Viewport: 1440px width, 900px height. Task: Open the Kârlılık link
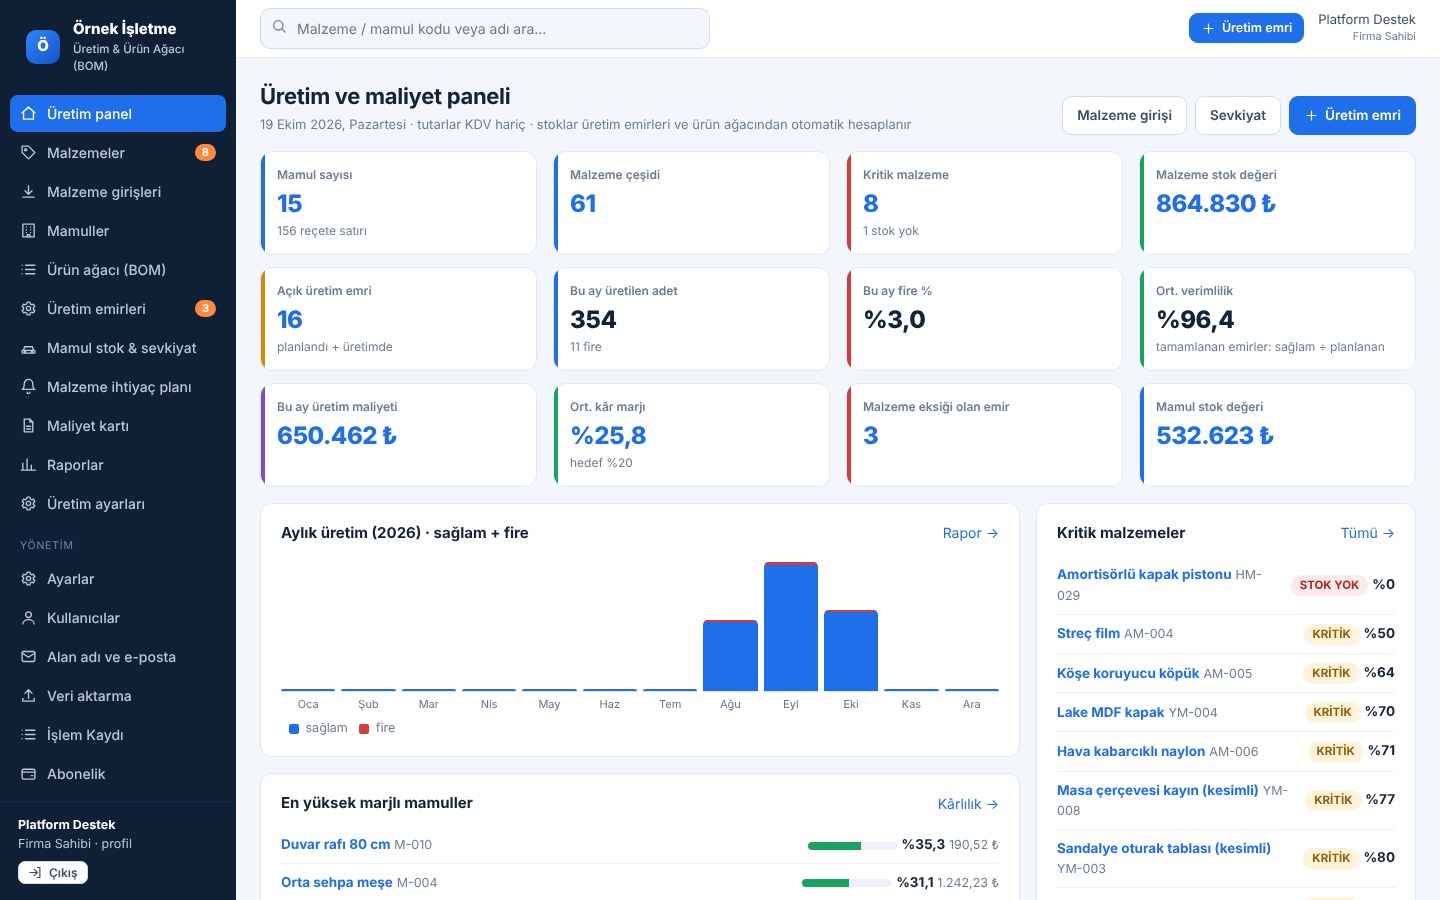pos(968,803)
